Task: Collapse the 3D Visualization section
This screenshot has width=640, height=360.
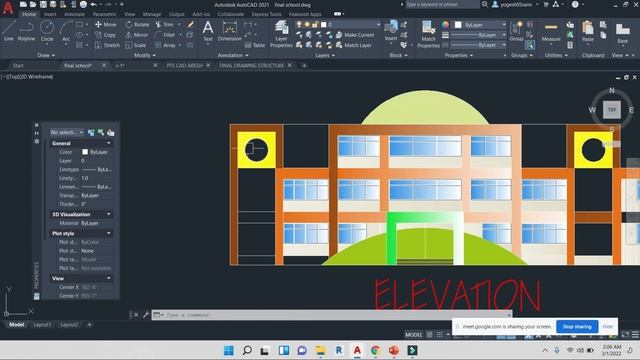Action: 109,214
